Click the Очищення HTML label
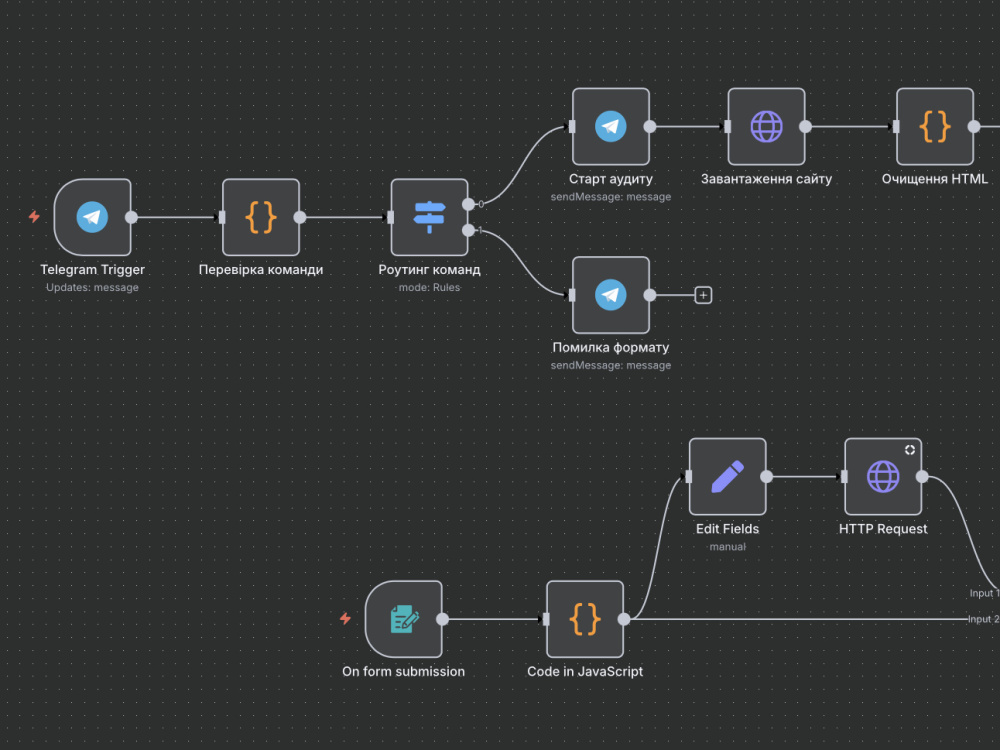Viewport: 1000px width, 750px height. (934, 179)
